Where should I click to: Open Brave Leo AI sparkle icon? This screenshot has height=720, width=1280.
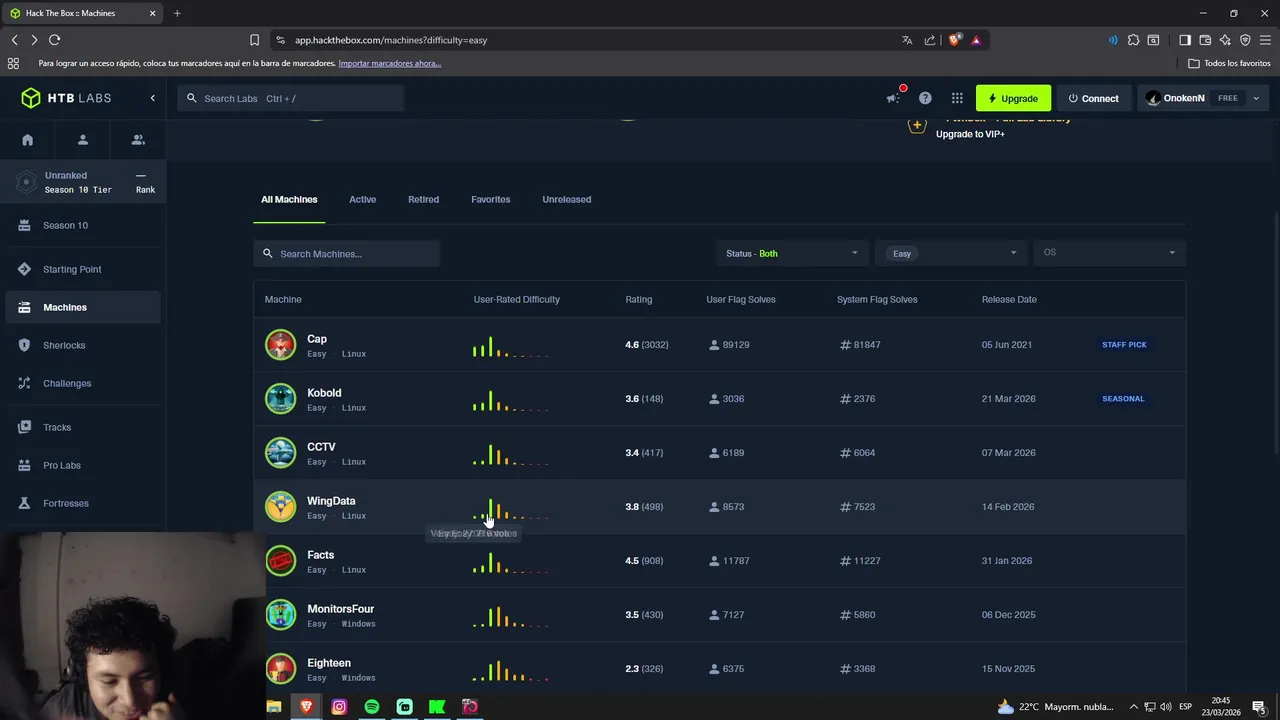point(1225,40)
